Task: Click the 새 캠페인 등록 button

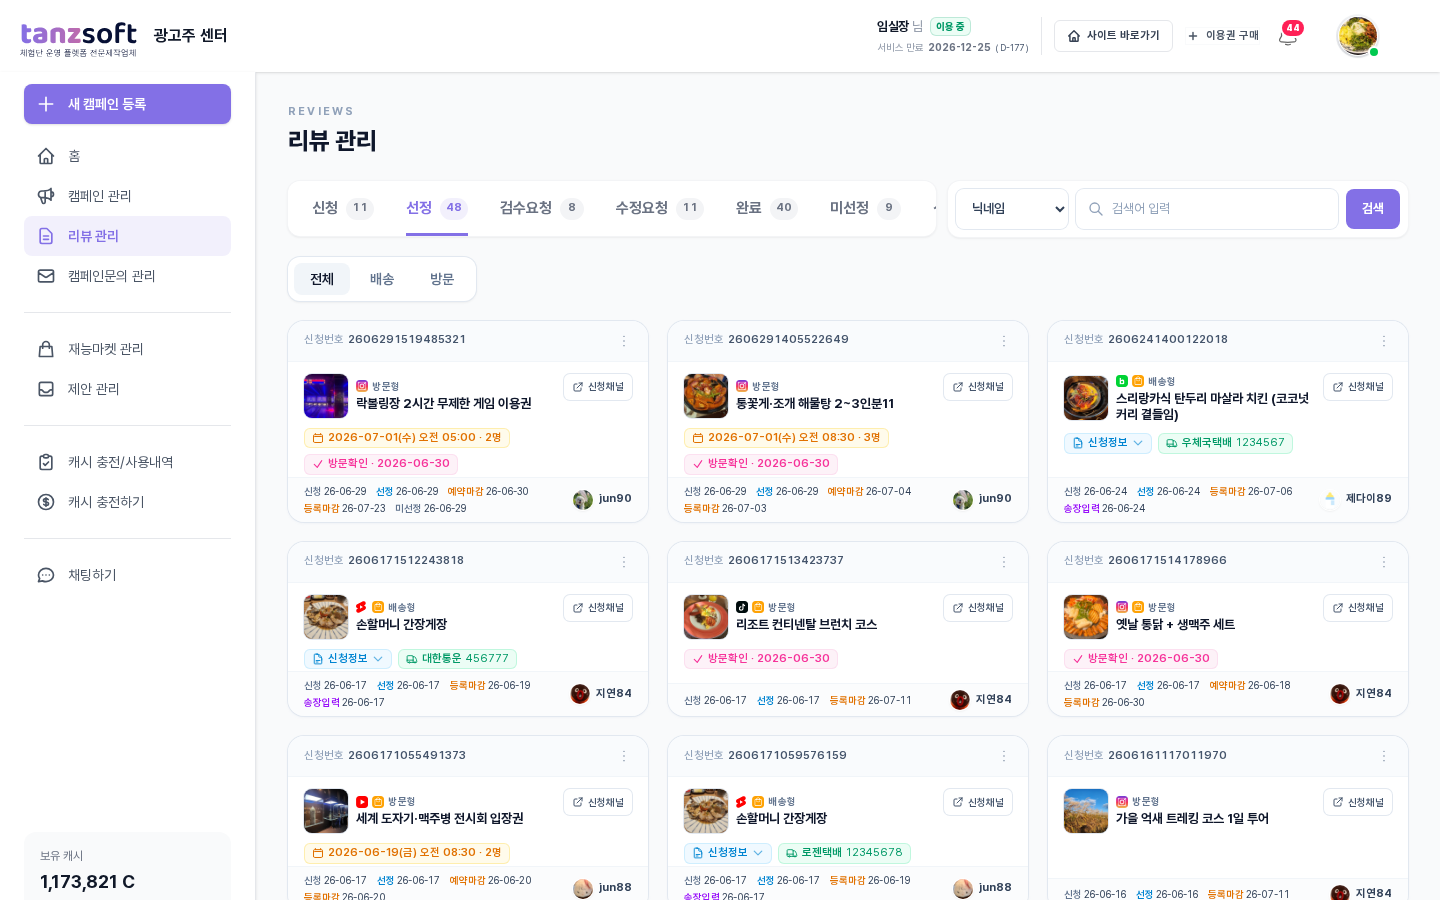Action: [x=127, y=104]
